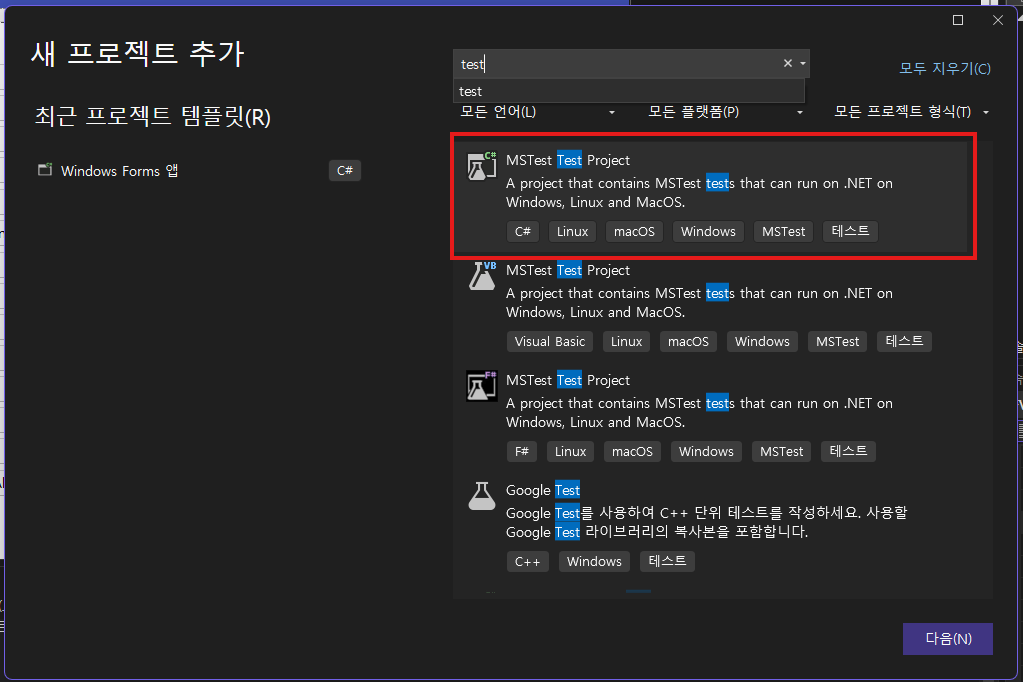
Task: Maximize the 새 프로젝트 추가 dialog
Action: click(x=958, y=20)
